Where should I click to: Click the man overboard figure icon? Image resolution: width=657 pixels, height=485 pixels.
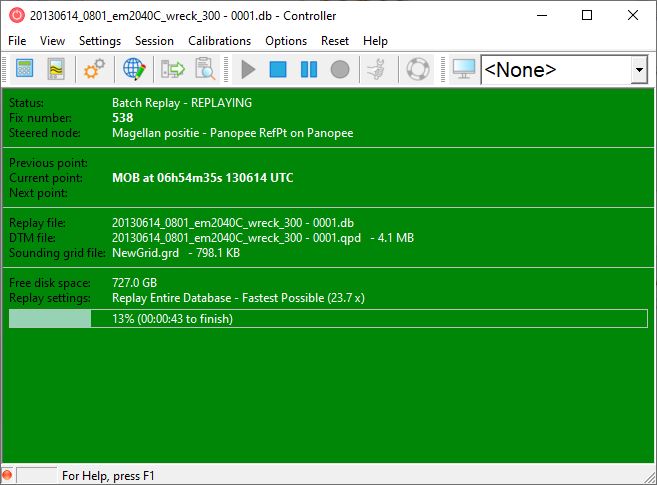(378, 70)
